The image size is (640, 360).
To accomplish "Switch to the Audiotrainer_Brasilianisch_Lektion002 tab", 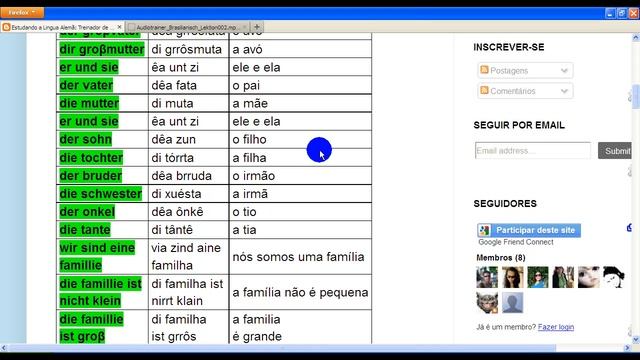I will click(x=188, y=27).
